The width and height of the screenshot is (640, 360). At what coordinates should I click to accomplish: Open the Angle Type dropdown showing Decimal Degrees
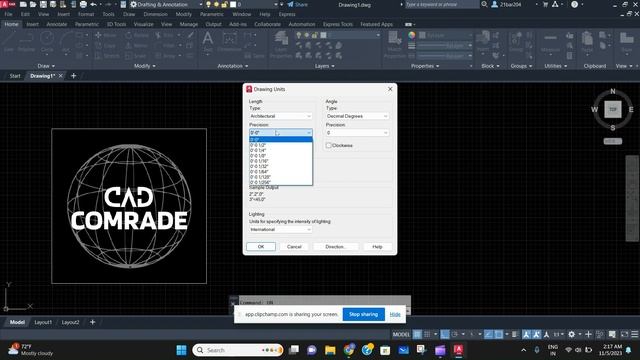(357, 116)
